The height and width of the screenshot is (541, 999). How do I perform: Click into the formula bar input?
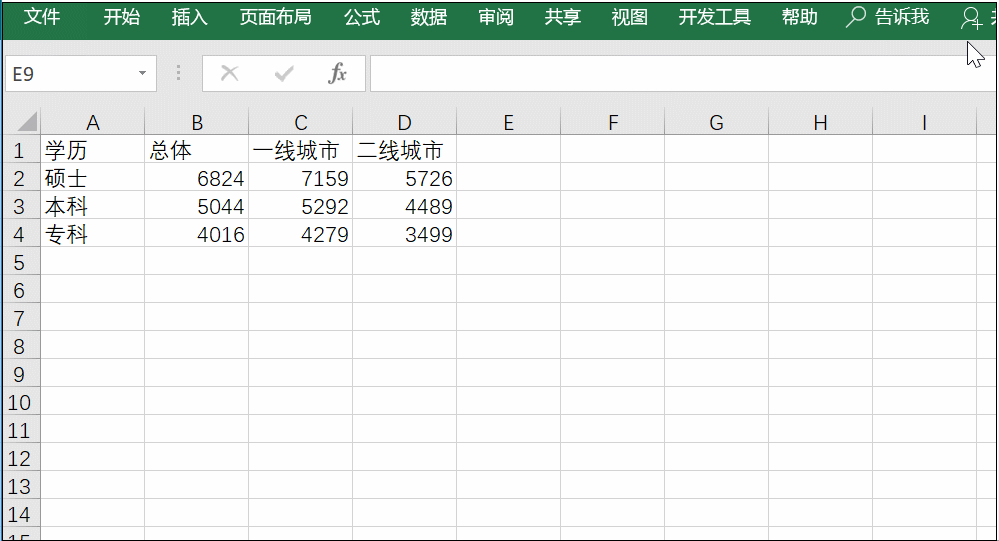[x=683, y=73]
